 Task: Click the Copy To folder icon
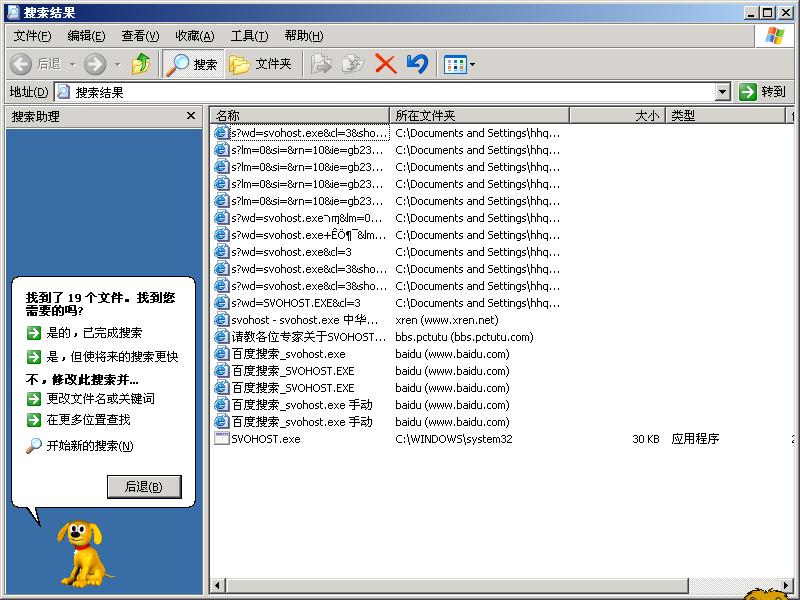(353, 64)
